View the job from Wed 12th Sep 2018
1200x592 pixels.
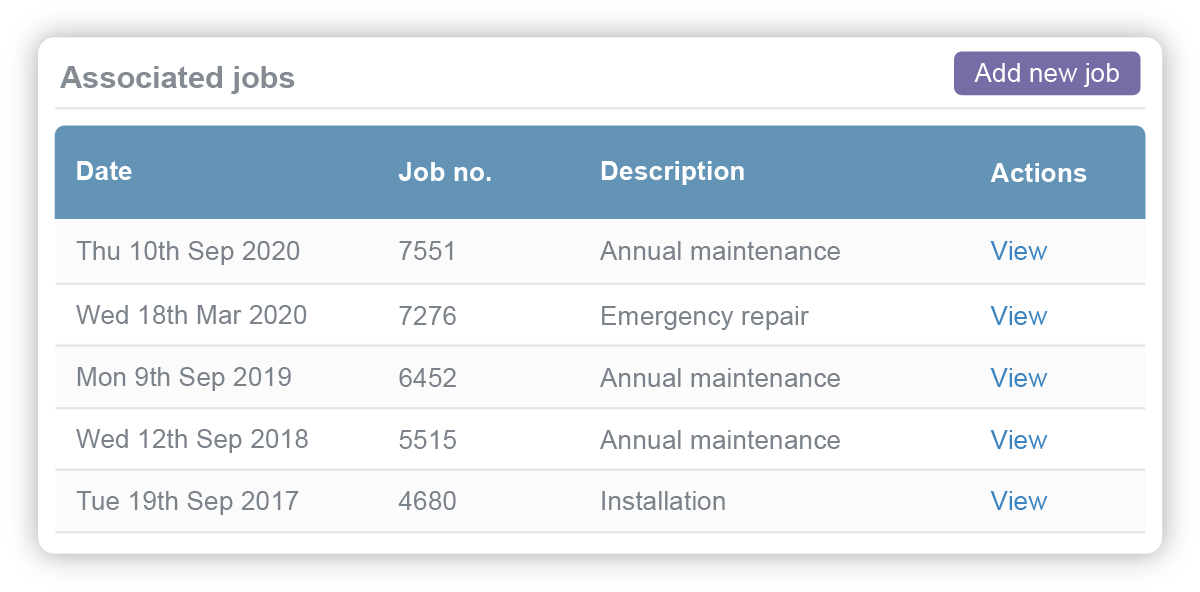tap(1018, 440)
